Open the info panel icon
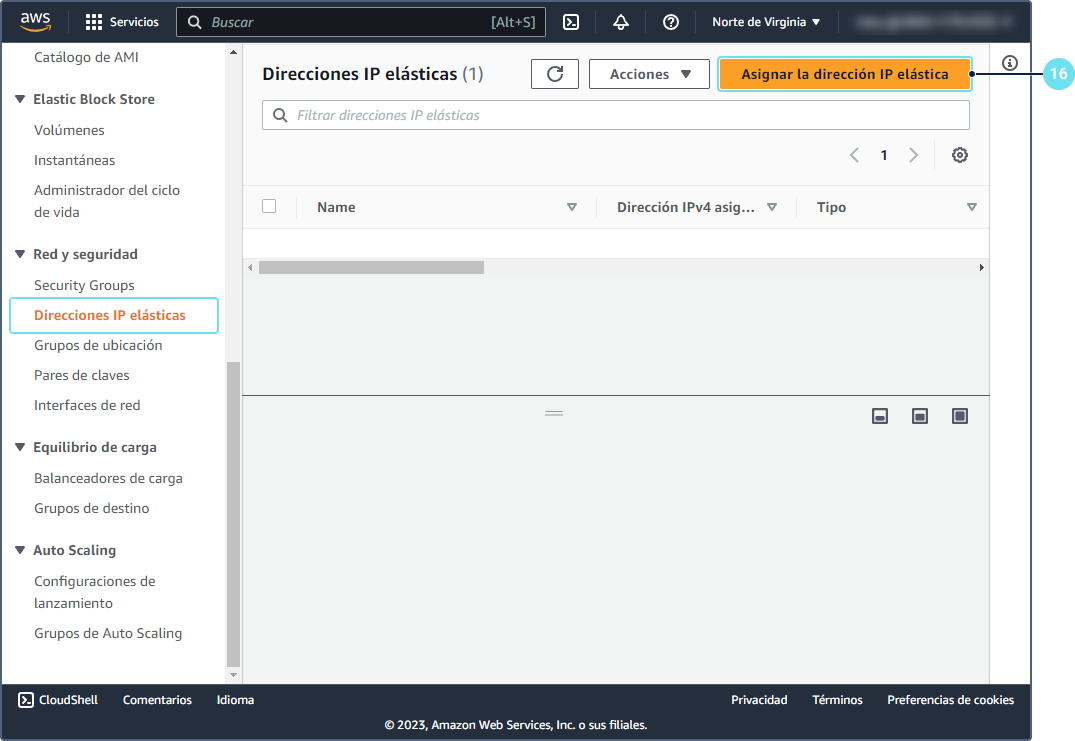The height and width of the screenshot is (741, 1075). click(x=1010, y=63)
